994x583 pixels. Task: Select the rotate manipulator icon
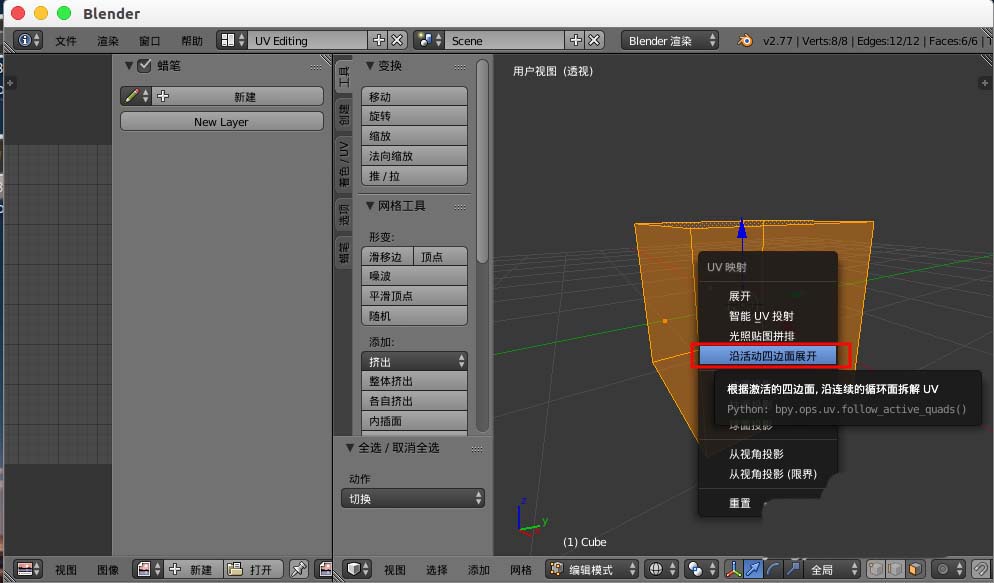[773, 568]
